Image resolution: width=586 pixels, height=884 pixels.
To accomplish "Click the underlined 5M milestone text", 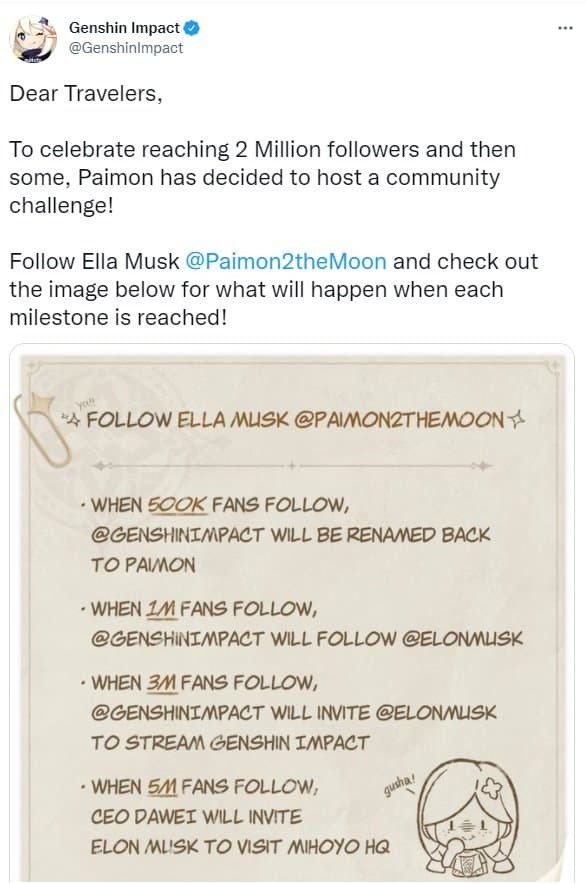I will (162, 786).
